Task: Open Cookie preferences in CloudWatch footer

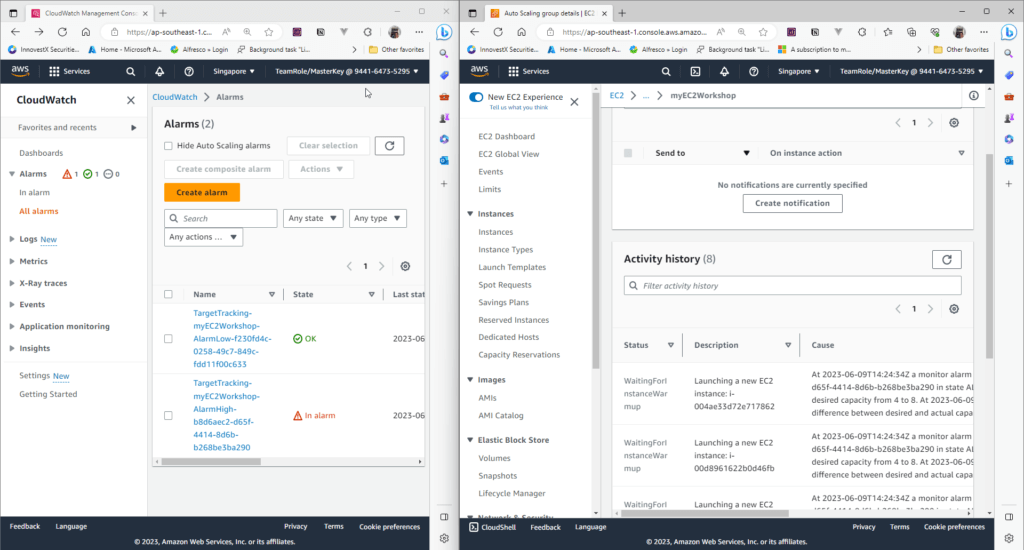Action: [389, 526]
